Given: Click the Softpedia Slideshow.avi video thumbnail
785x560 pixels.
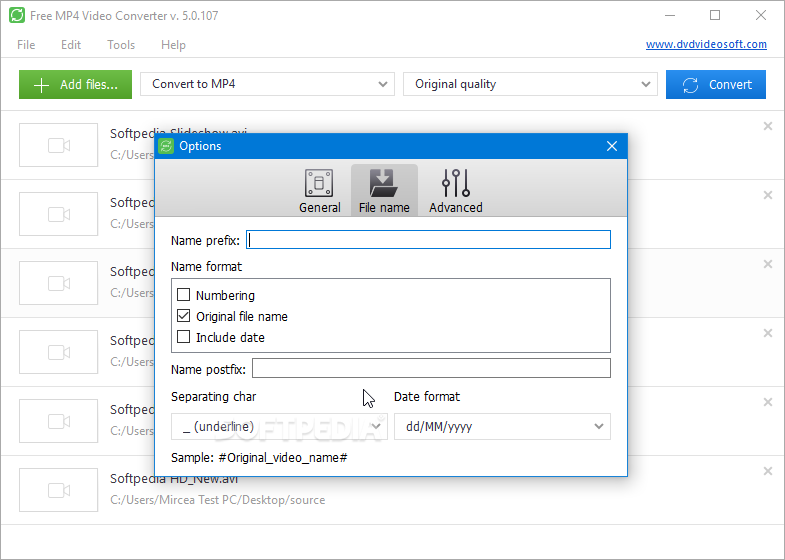Looking at the screenshot, I should pos(59,145).
